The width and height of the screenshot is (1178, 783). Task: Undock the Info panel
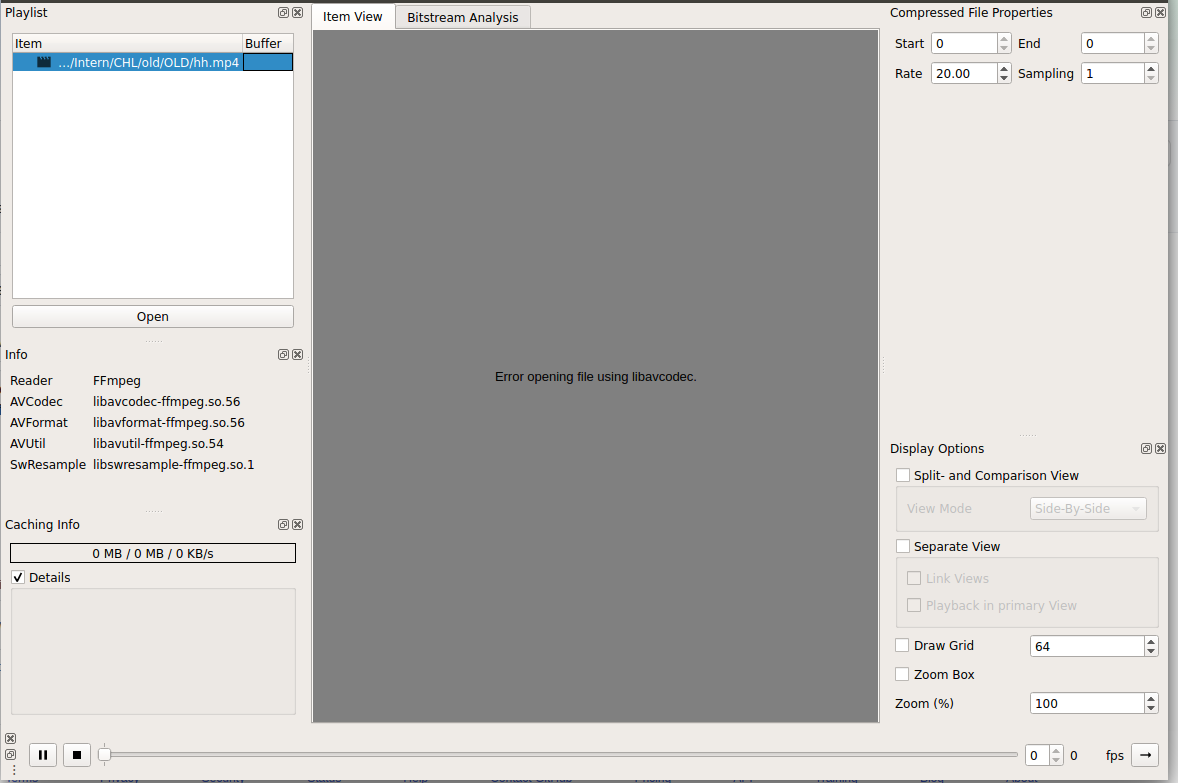tap(283, 354)
